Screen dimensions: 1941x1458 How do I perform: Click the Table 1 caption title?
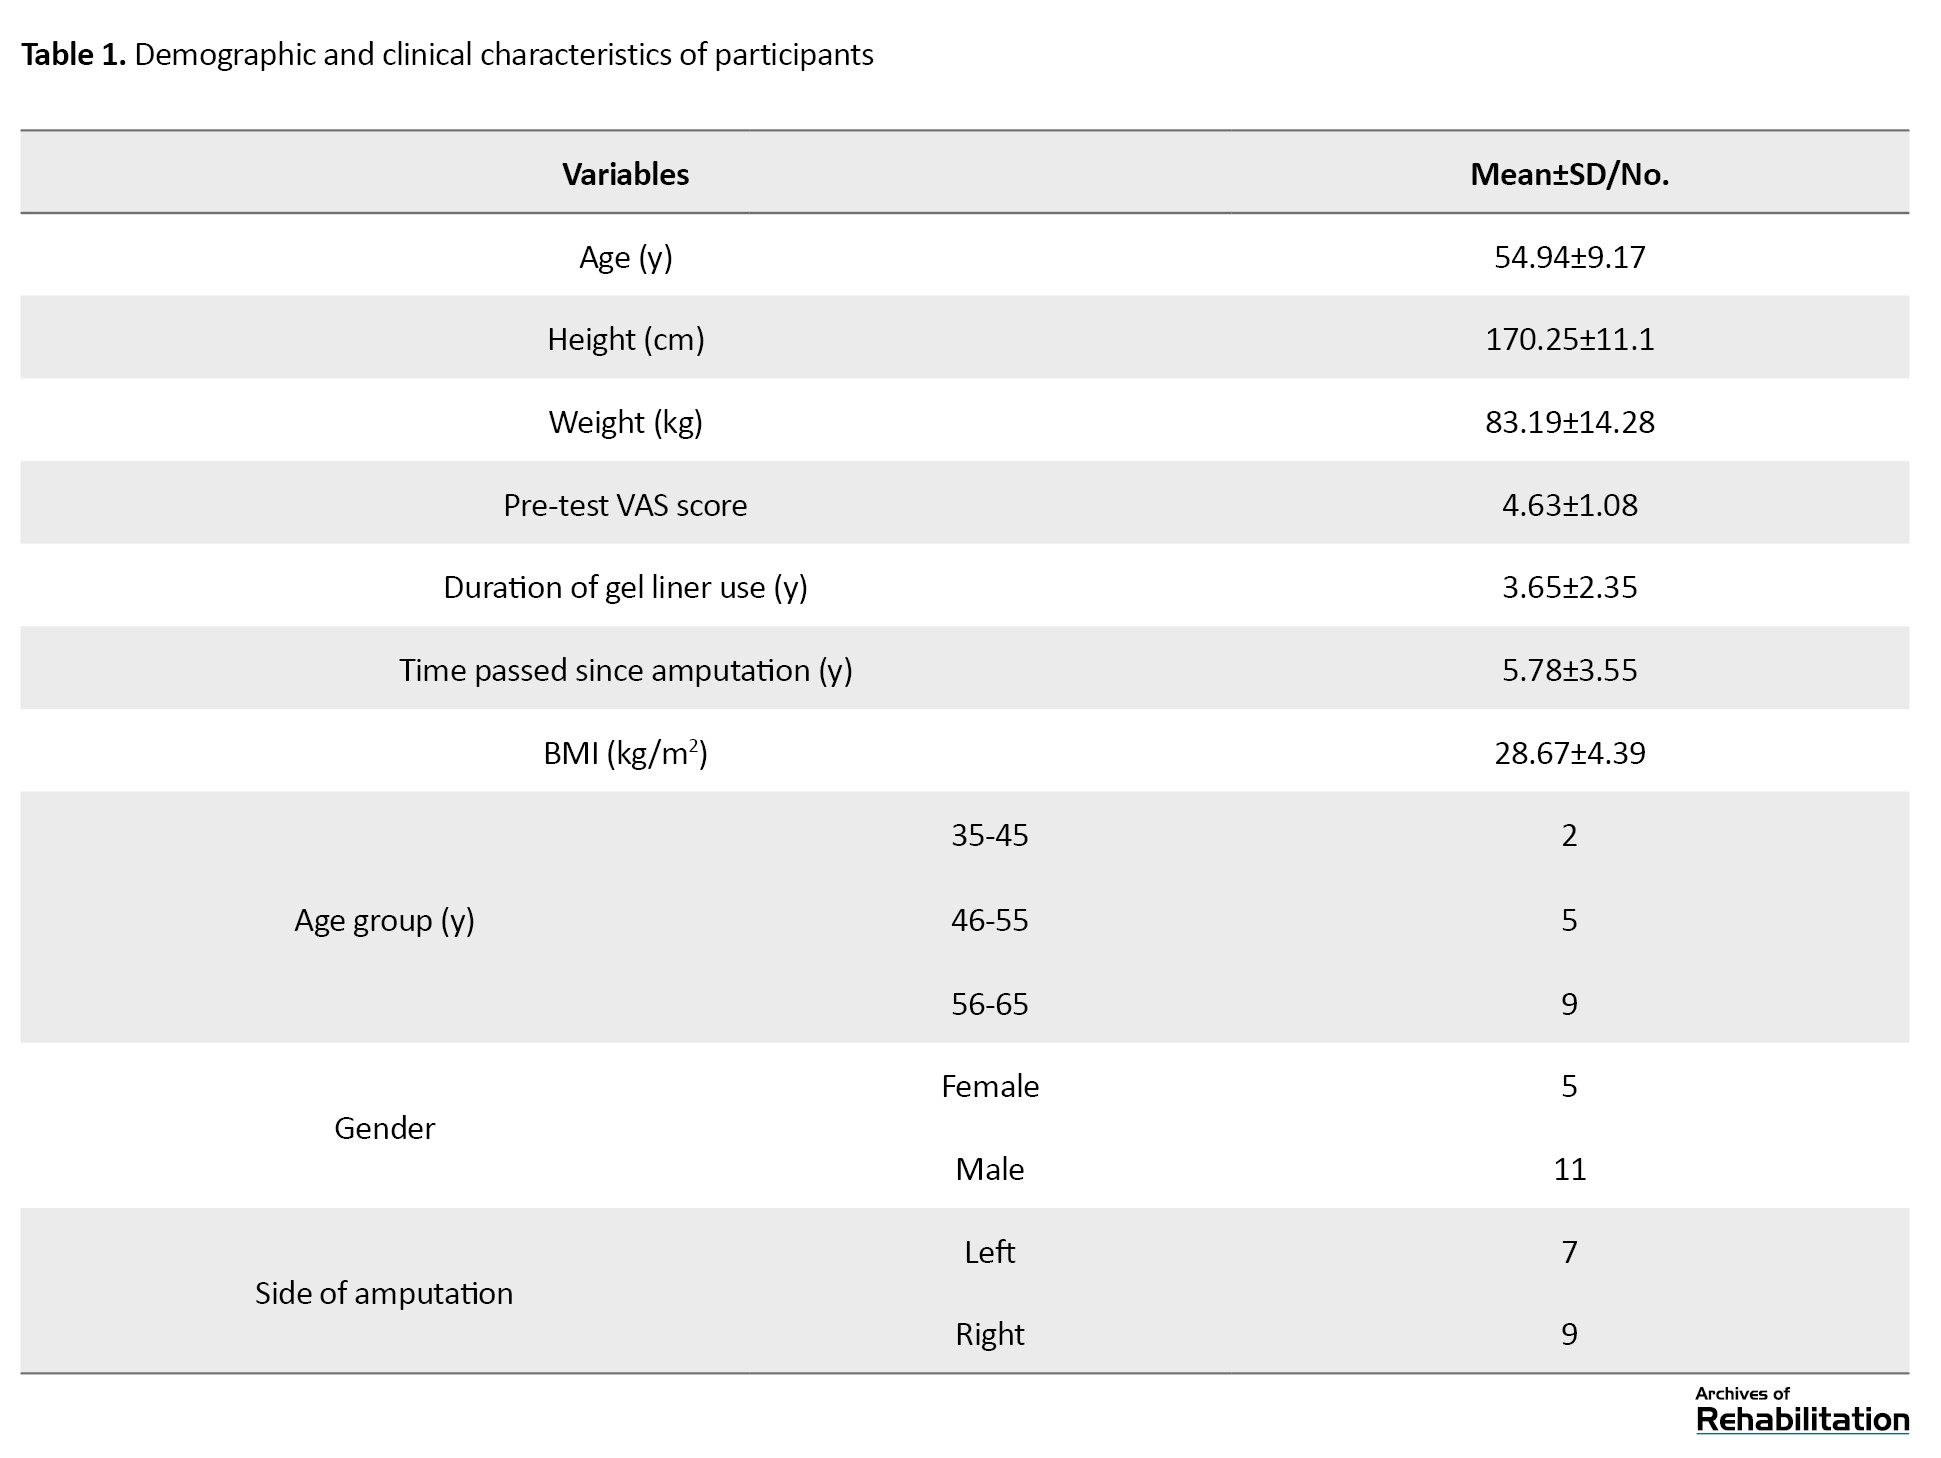point(447,54)
